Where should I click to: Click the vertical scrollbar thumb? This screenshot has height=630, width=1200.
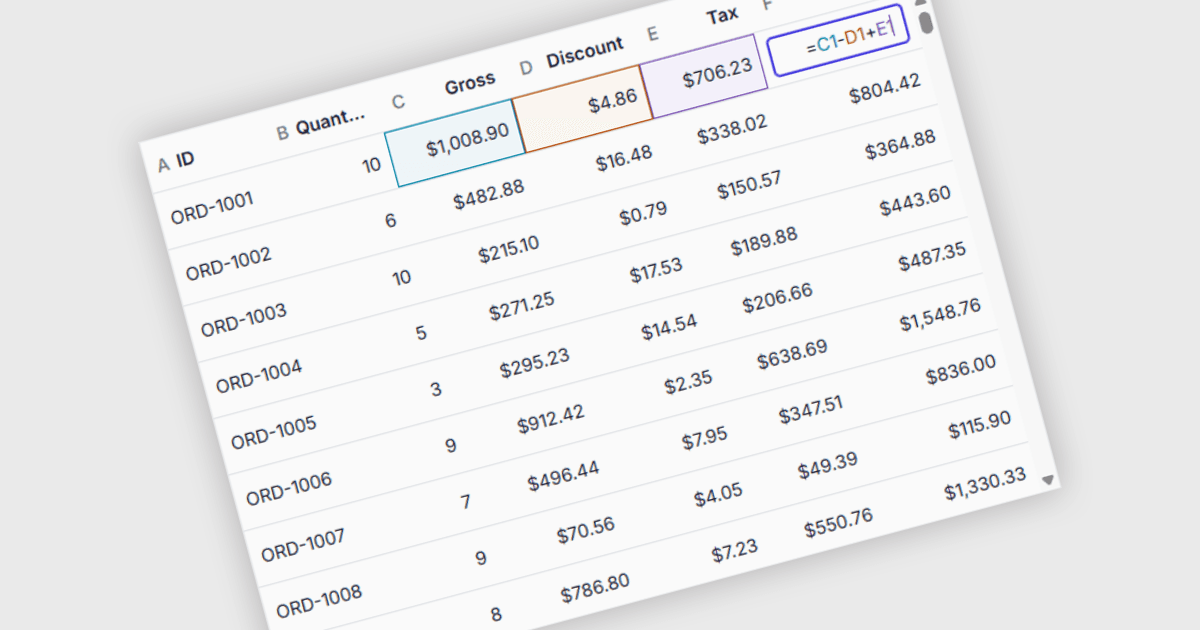(x=926, y=22)
